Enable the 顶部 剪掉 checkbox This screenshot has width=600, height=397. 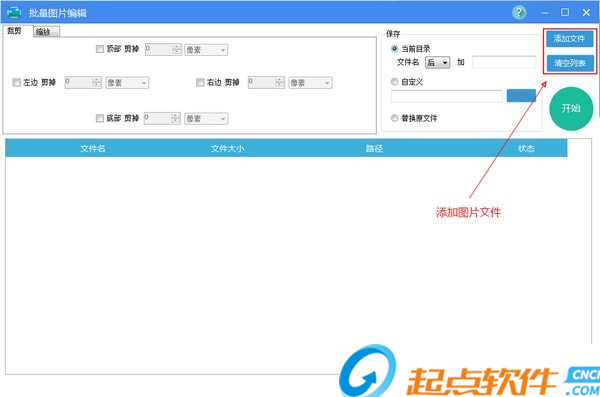coord(99,49)
